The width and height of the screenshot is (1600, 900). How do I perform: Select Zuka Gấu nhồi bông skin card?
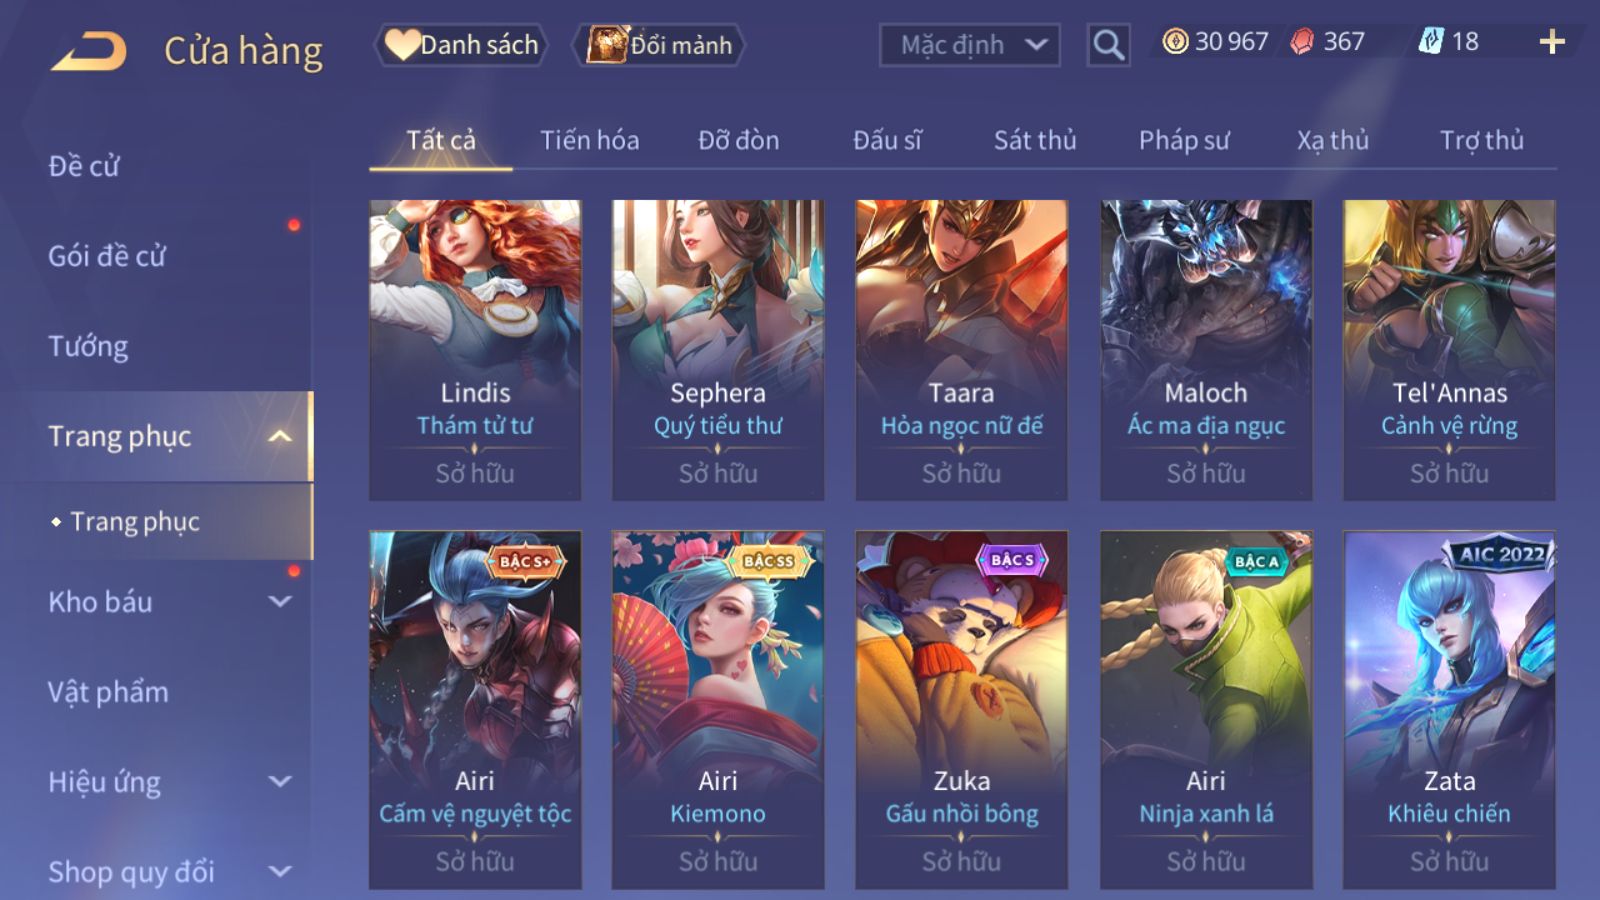click(961, 710)
